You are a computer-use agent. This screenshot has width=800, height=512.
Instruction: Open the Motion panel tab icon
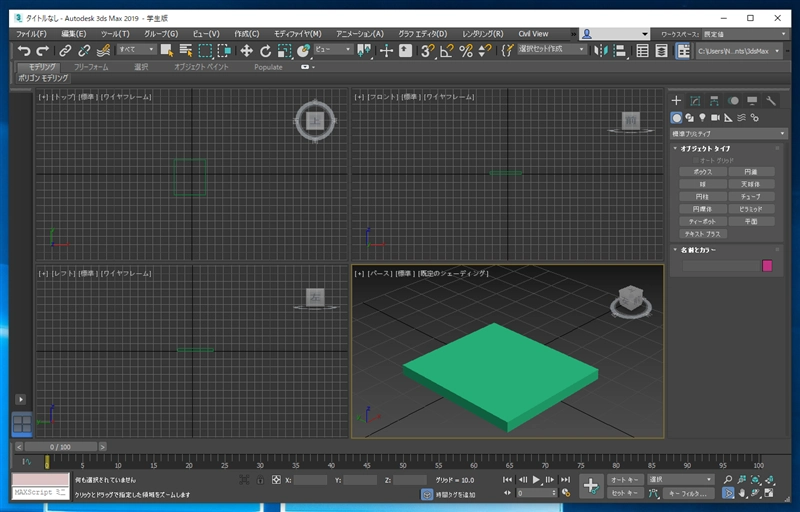tap(733, 100)
